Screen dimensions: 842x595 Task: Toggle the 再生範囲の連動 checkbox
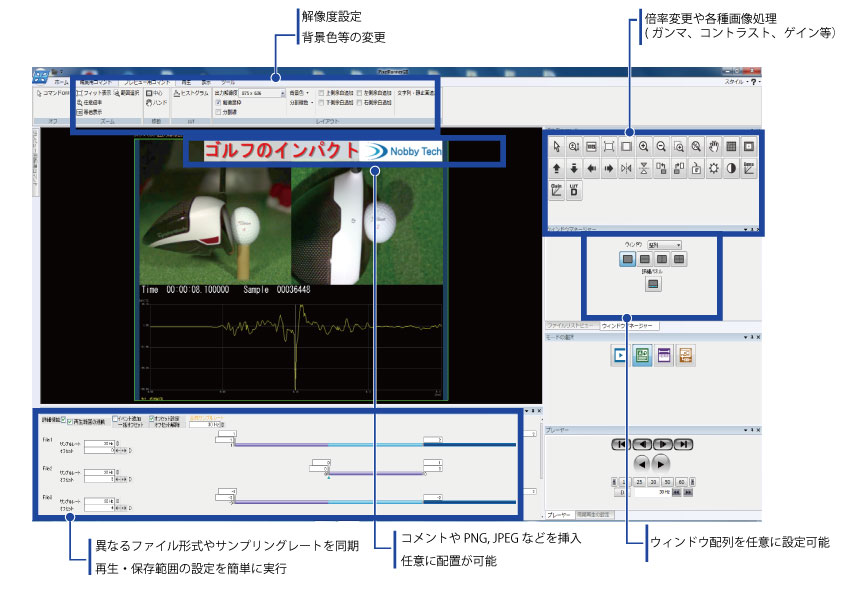coord(70,422)
